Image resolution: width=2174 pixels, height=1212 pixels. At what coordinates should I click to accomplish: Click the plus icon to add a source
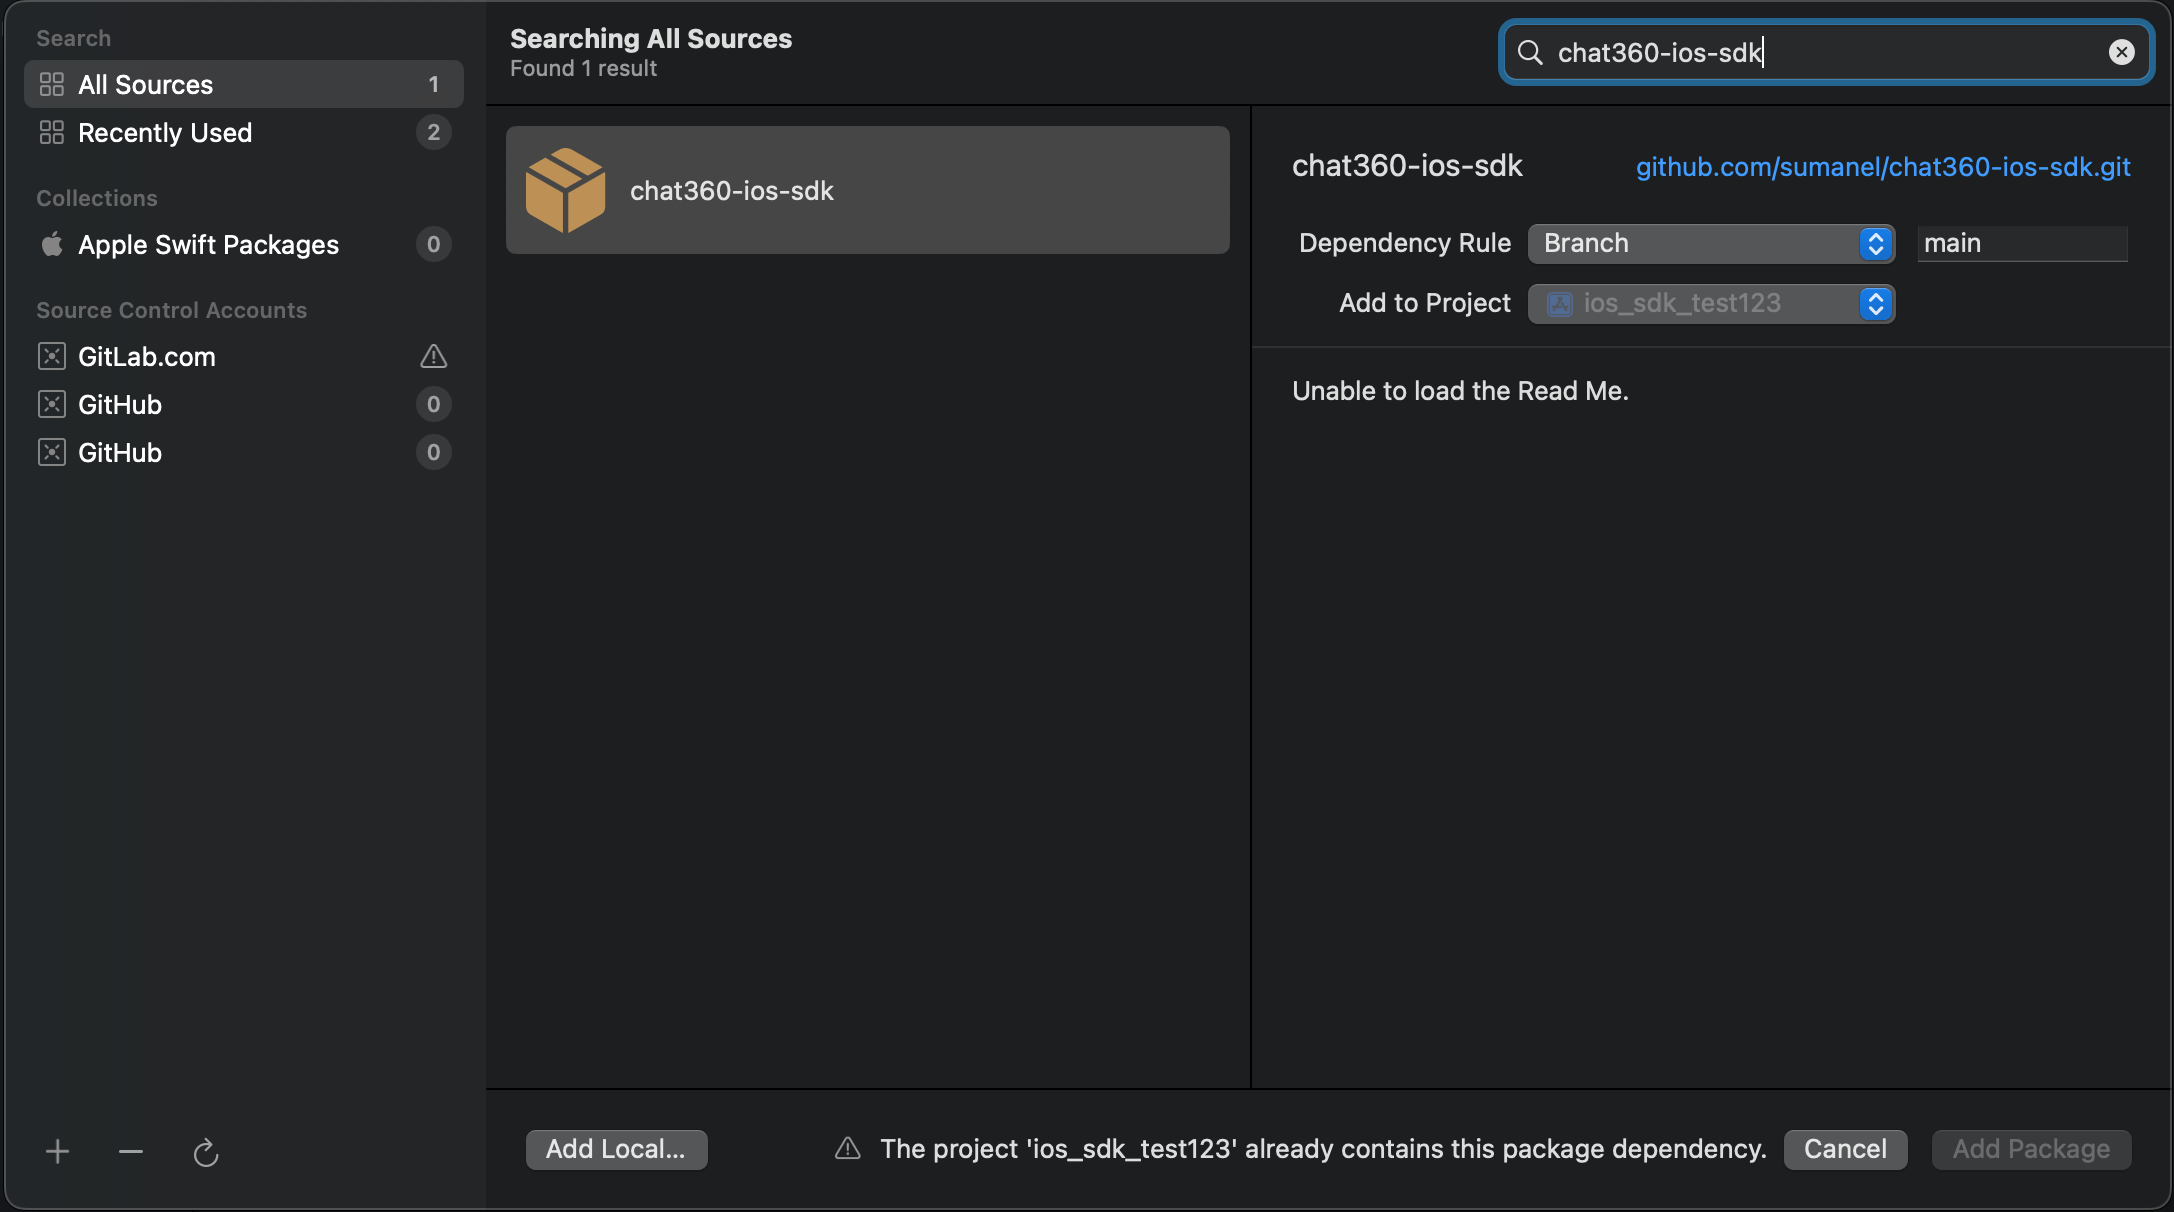point(57,1152)
